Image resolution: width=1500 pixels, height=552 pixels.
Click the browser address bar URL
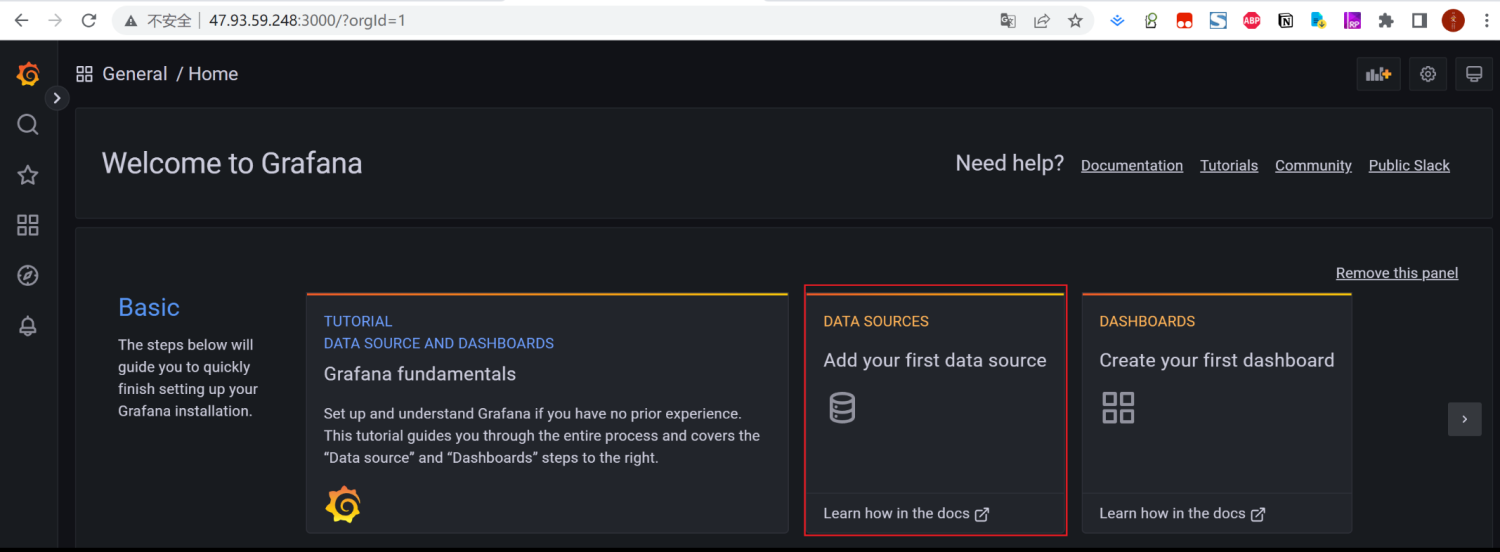tap(307, 20)
